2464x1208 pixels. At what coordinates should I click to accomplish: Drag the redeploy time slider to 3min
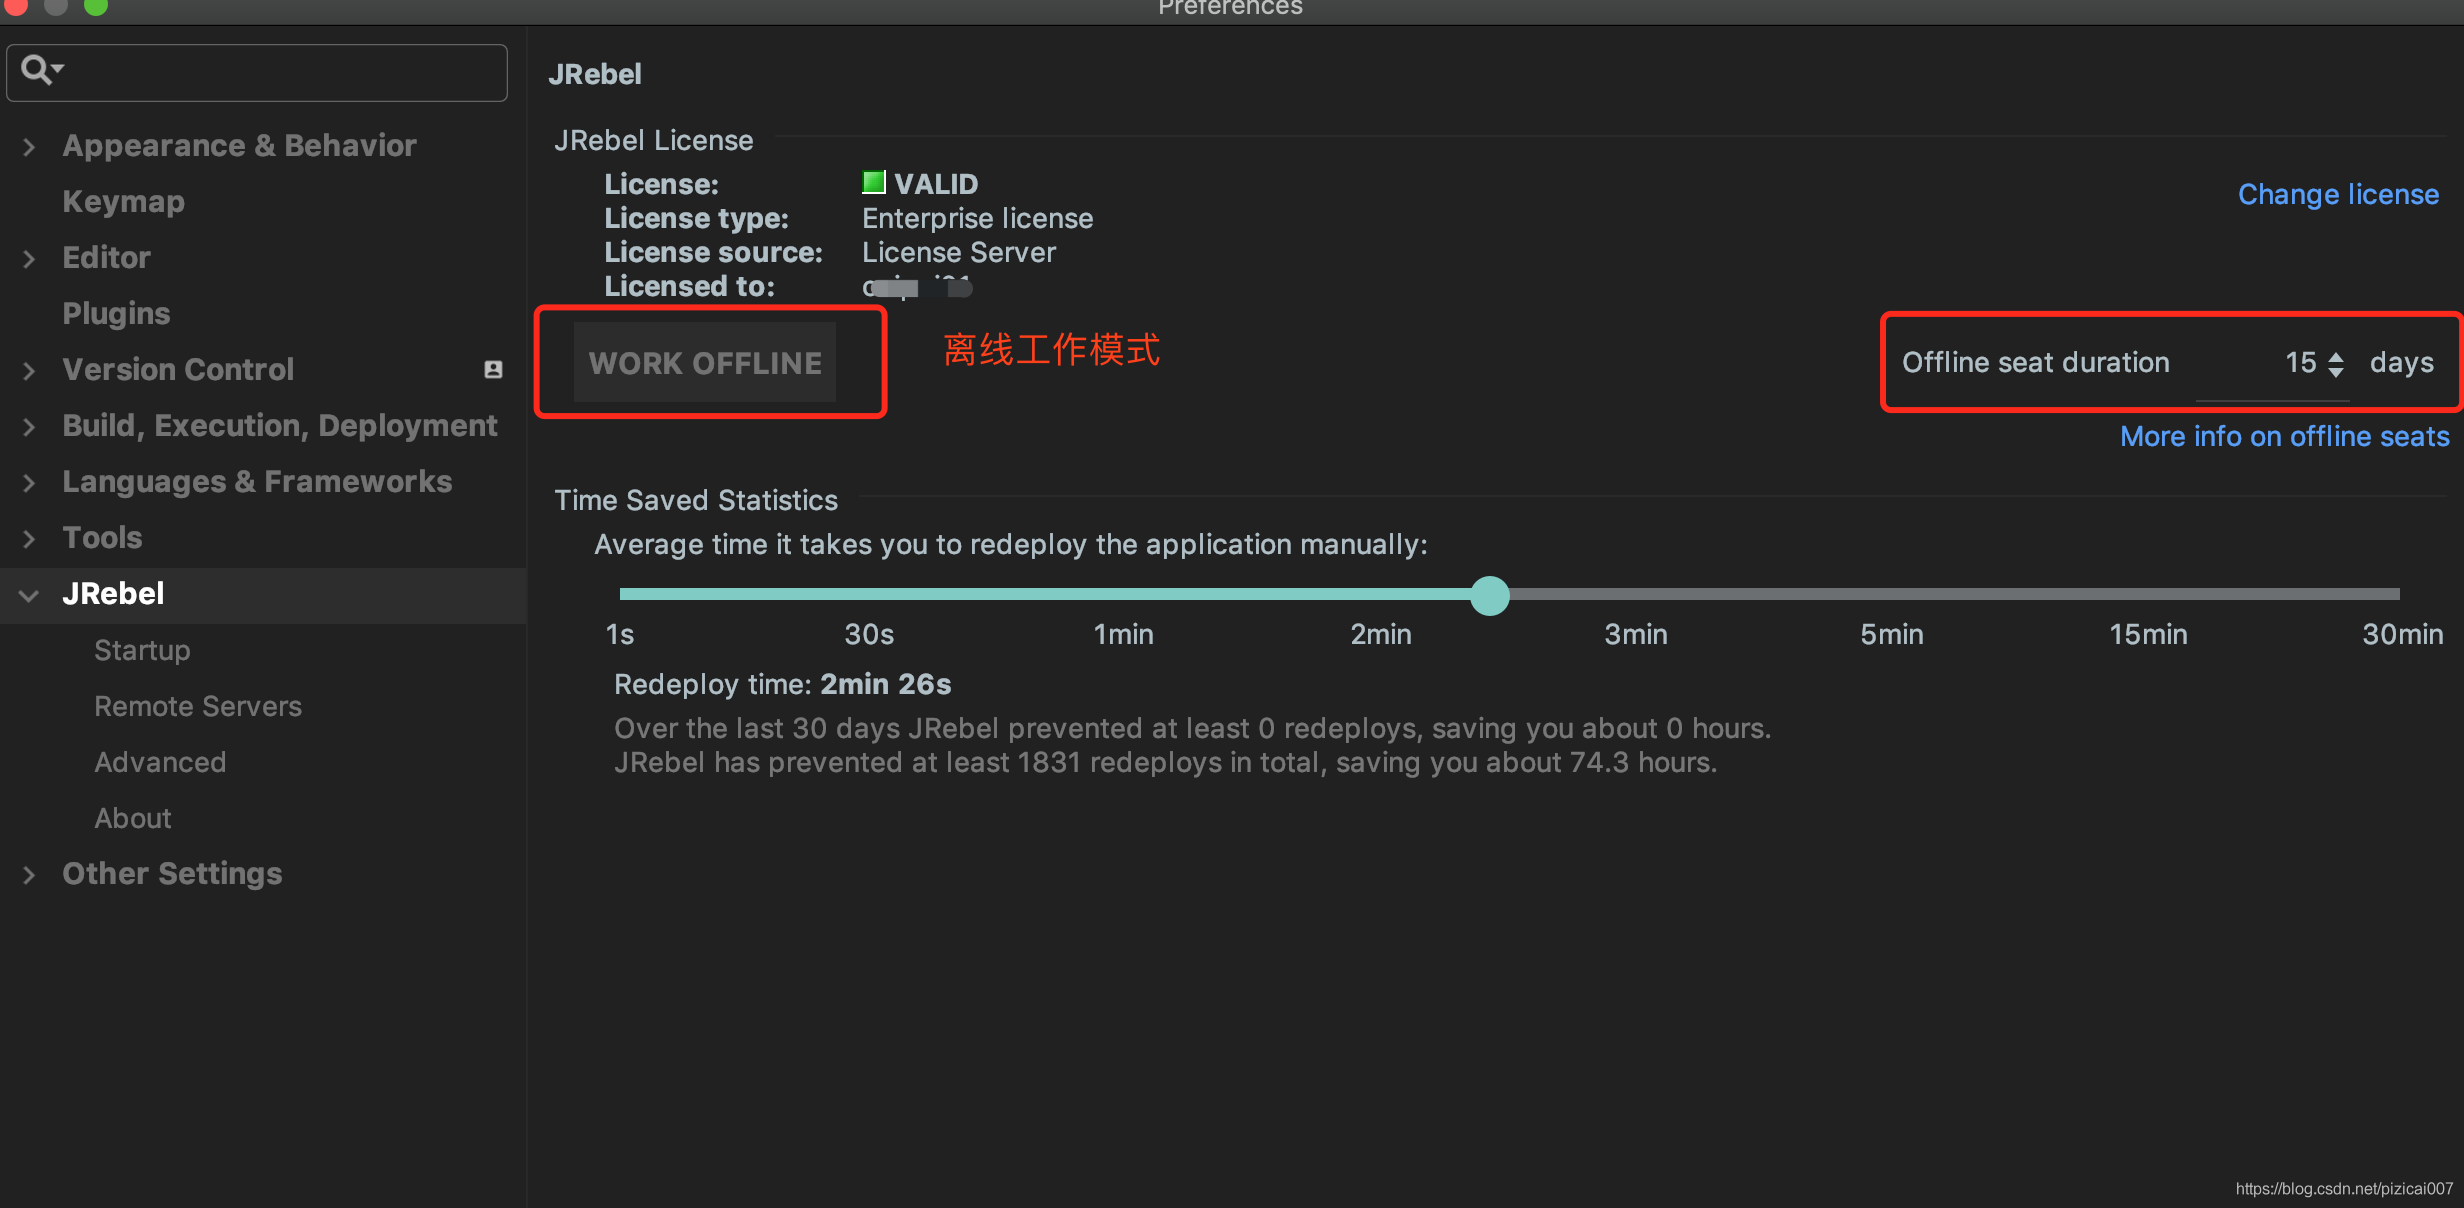pyautogui.click(x=1634, y=592)
